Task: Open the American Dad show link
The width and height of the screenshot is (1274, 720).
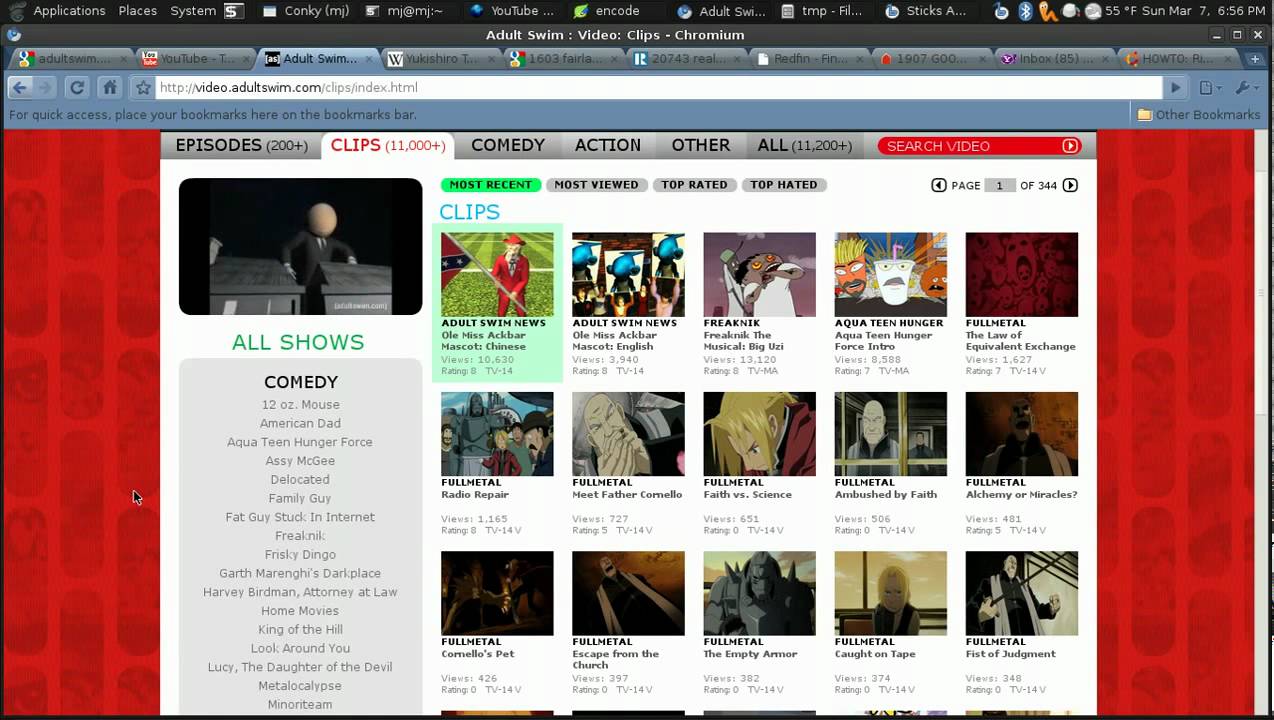Action: click(x=301, y=423)
